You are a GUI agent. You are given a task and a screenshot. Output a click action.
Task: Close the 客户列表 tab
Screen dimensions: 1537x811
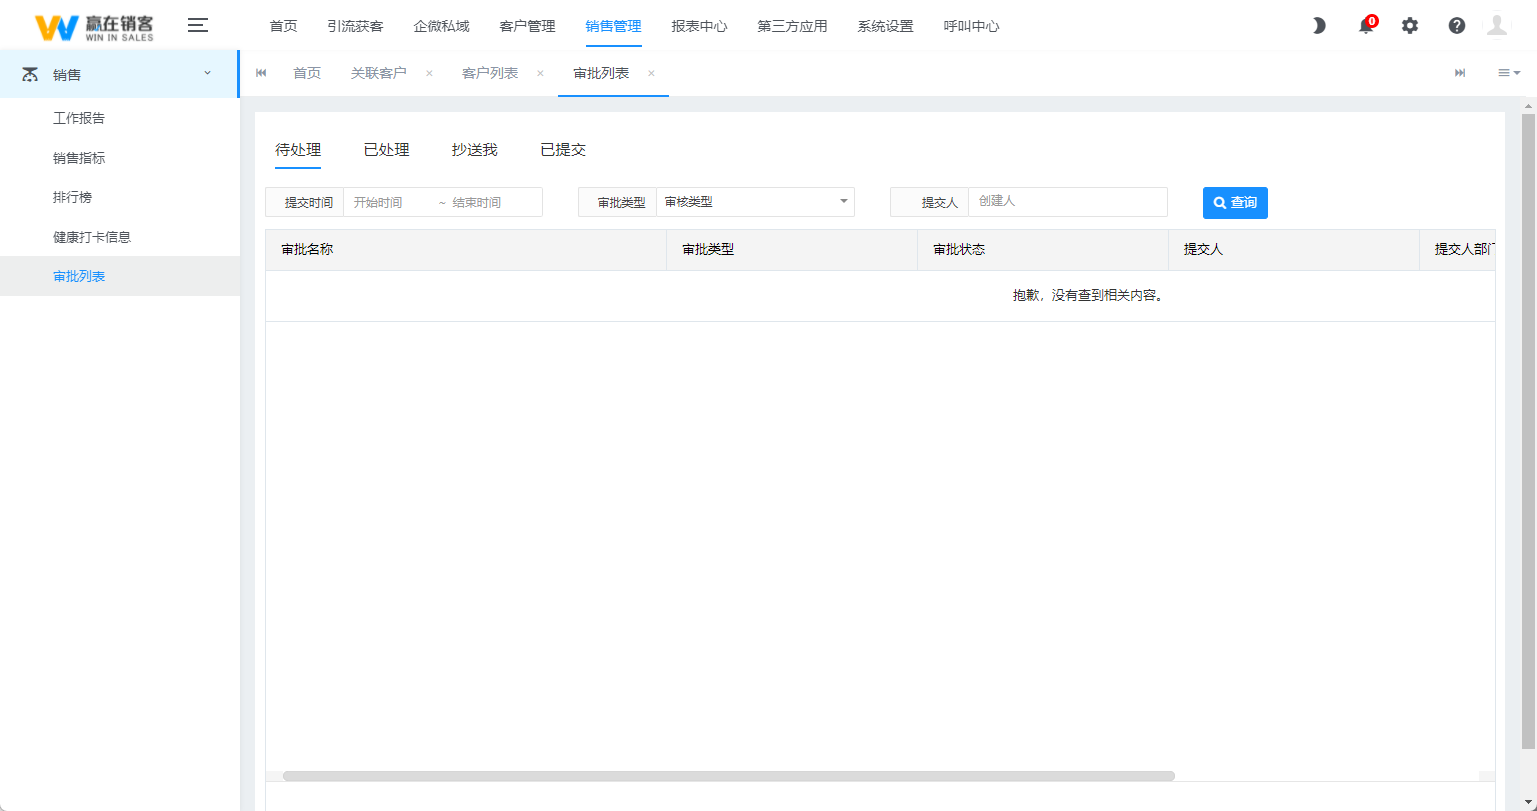click(x=540, y=73)
